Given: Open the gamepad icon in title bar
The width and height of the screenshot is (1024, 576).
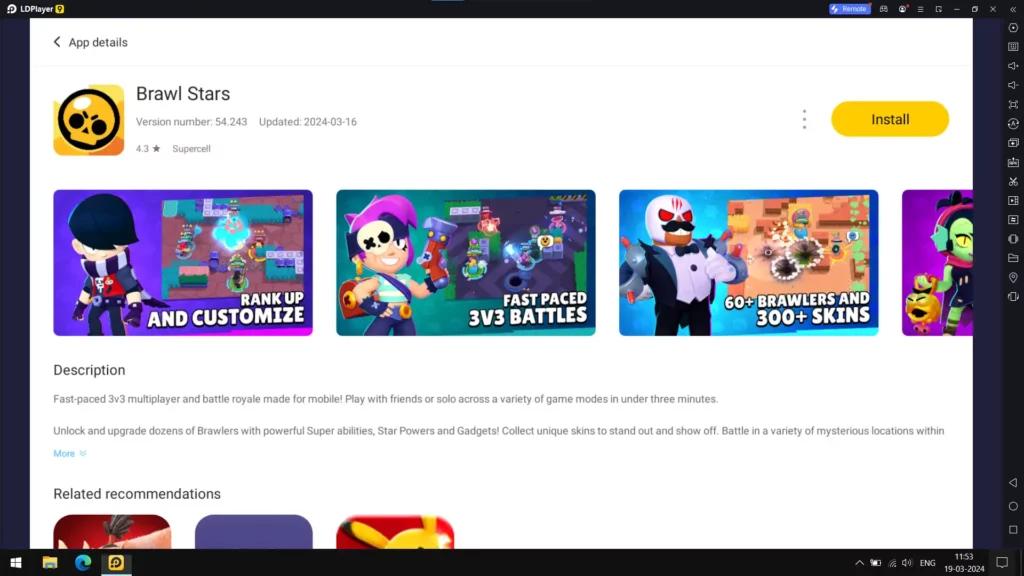Looking at the screenshot, I should click(884, 9).
